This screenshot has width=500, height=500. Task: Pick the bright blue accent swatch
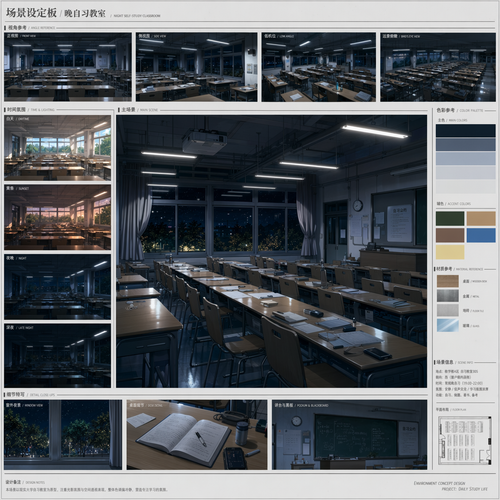pyautogui.click(x=481, y=235)
